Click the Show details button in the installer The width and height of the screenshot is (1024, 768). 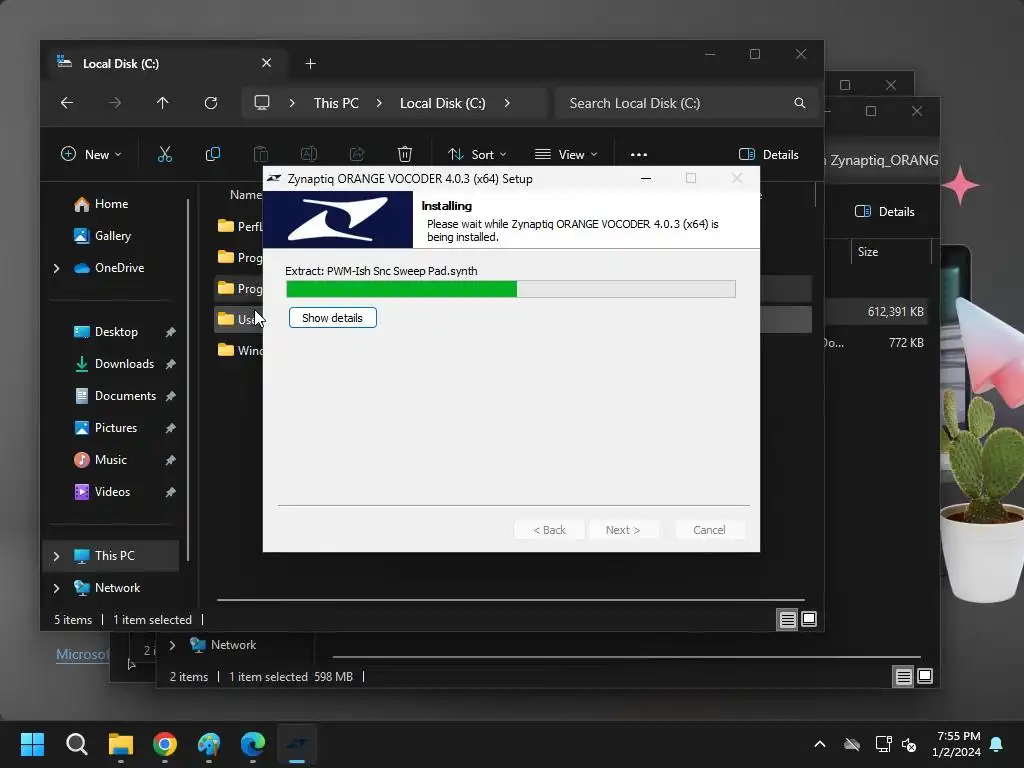pyautogui.click(x=332, y=318)
